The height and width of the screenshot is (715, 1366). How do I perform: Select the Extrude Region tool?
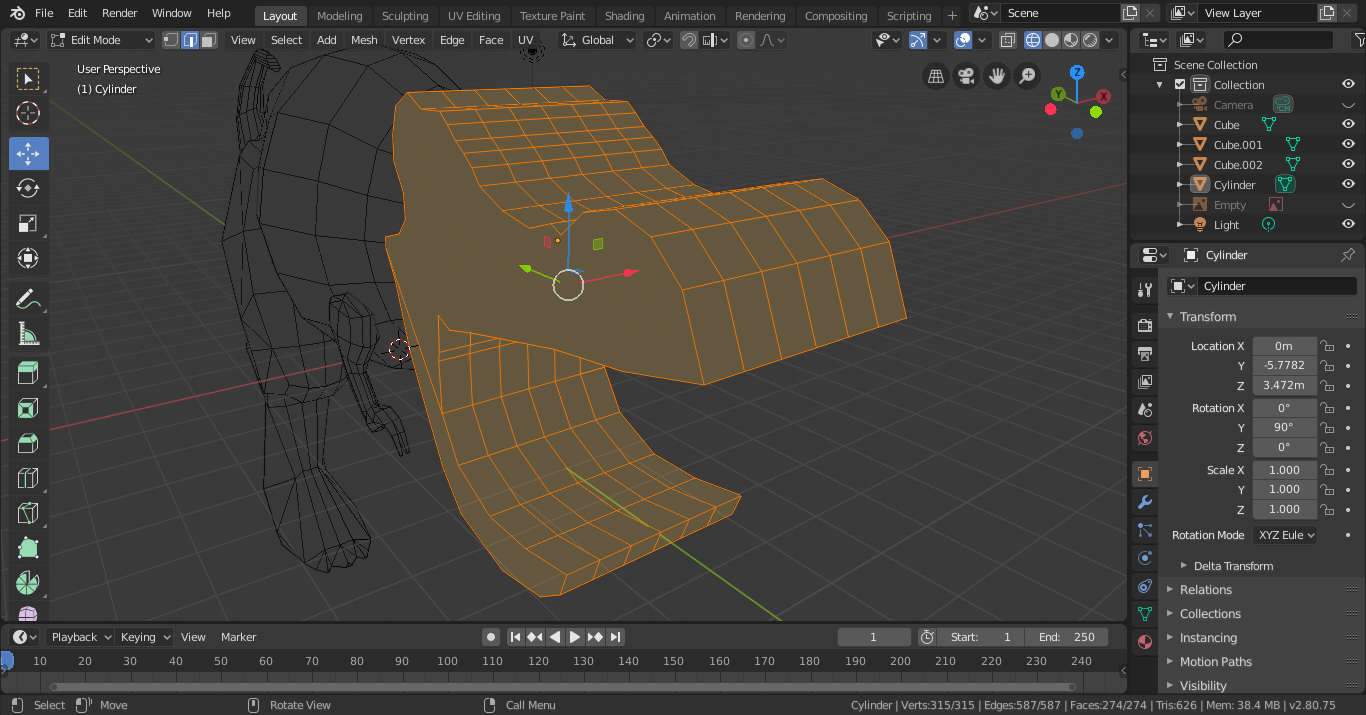click(x=28, y=373)
